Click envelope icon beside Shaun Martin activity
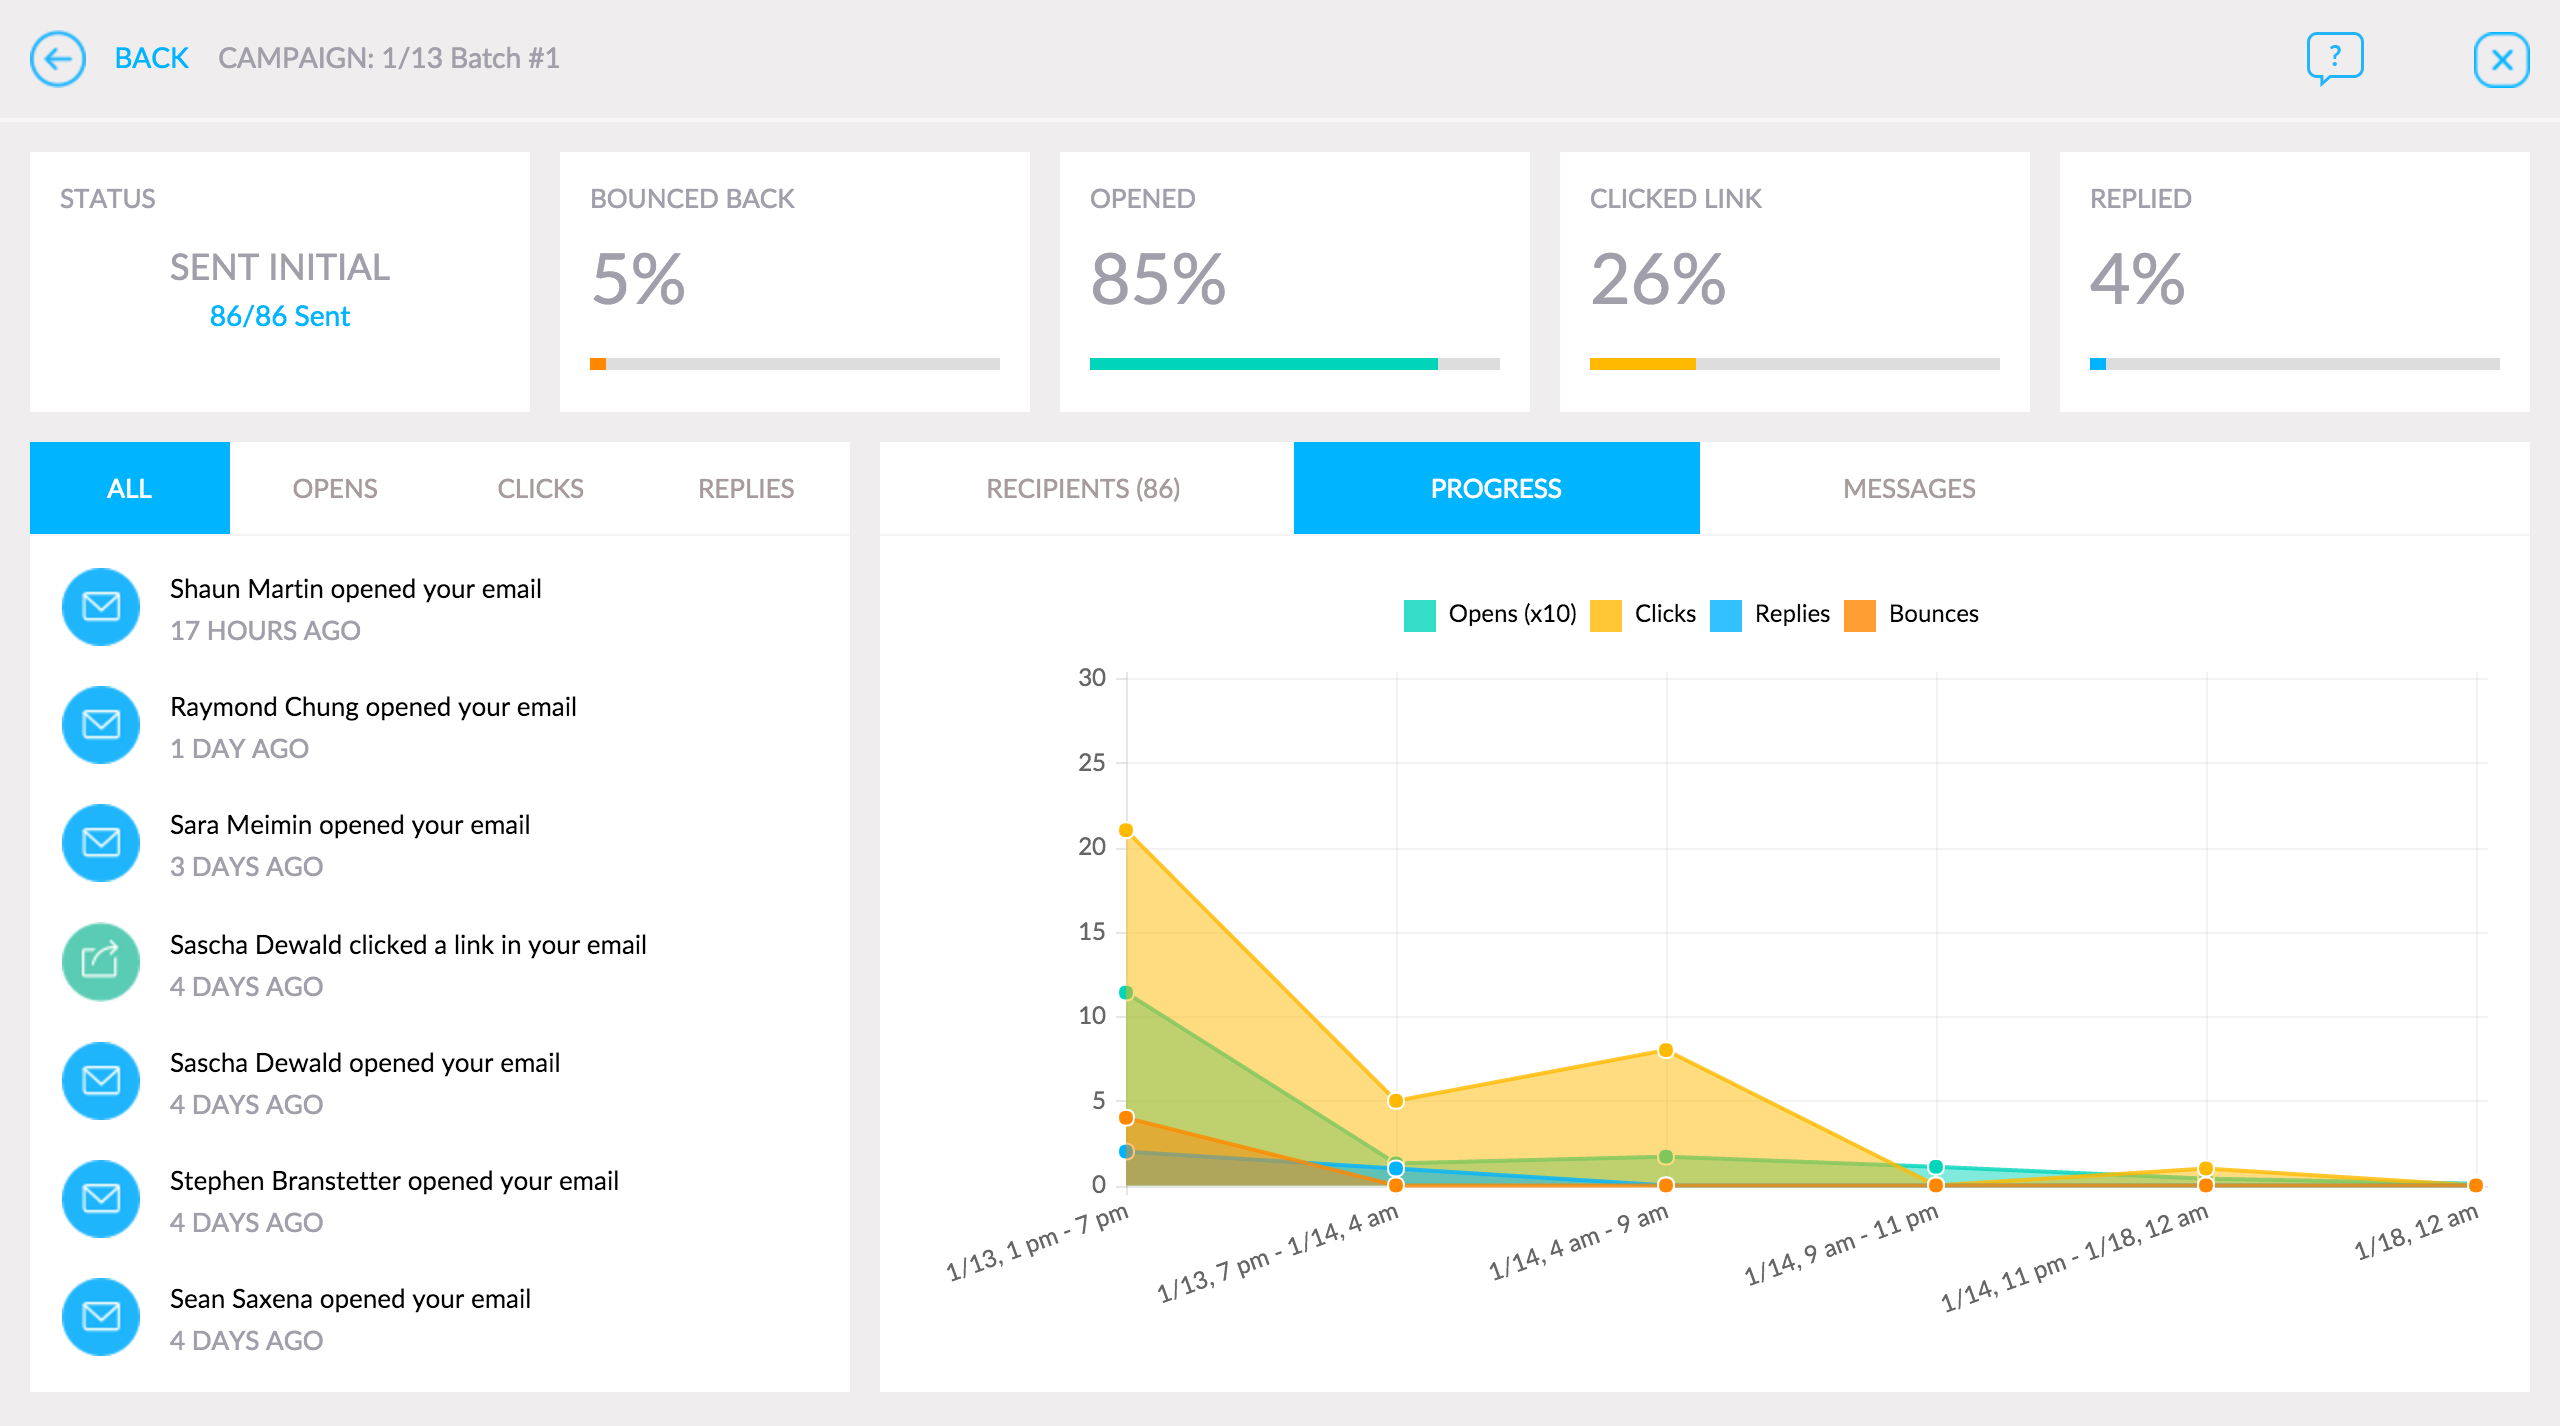Viewport: 2560px width, 1426px height. (x=101, y=607)
